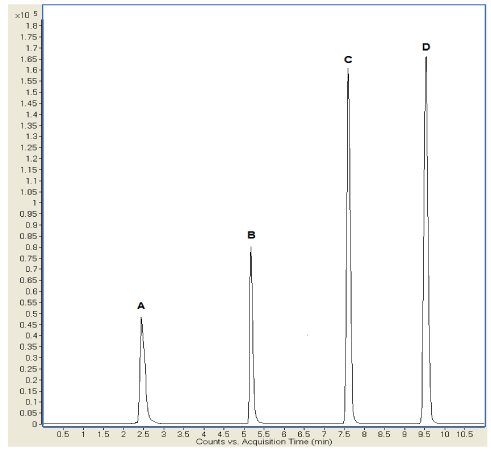Select the peak label A
491x457 pixels.
[x=141, y=306]
